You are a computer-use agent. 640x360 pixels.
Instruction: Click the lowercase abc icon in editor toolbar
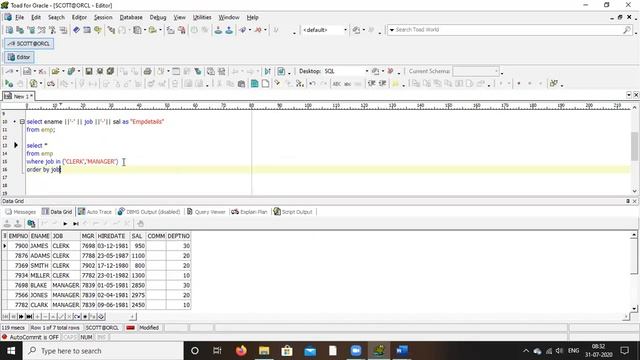[347, 84]
